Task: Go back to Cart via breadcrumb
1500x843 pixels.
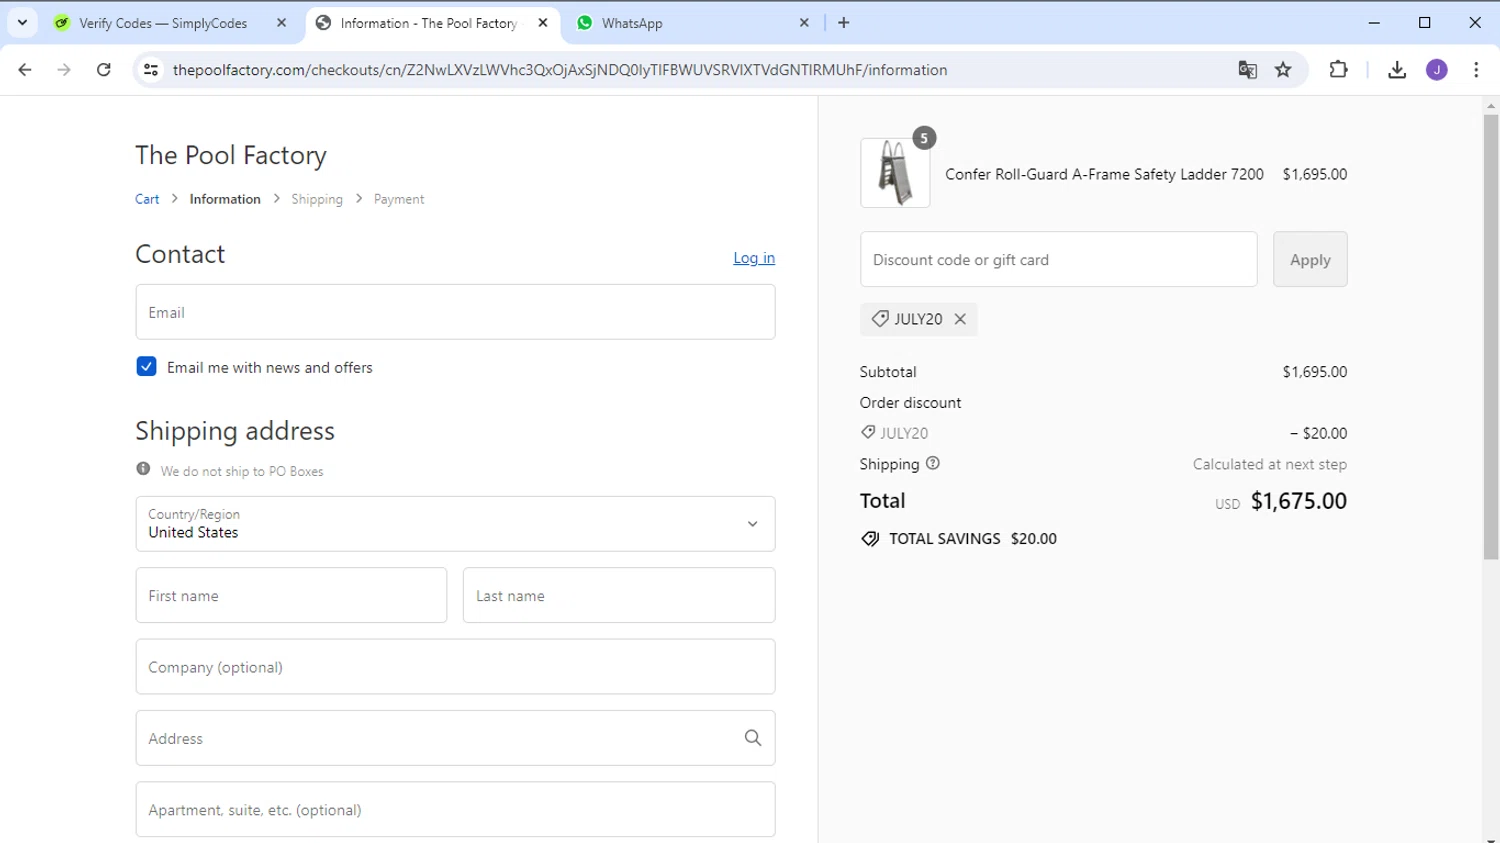Action: click(147, 199)
